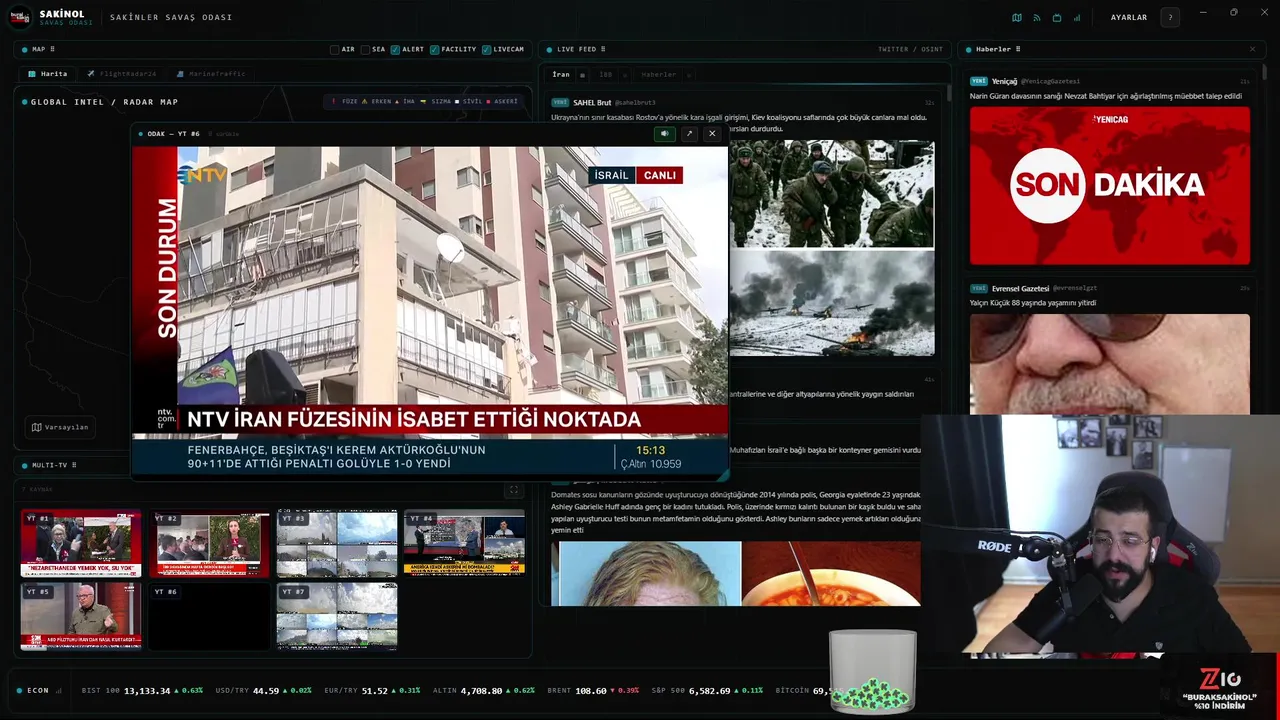Click the GLOBAL INTEL / RADAR MAP heading
The height and width of the screenshot is (720, 1280).
(104, 102)
